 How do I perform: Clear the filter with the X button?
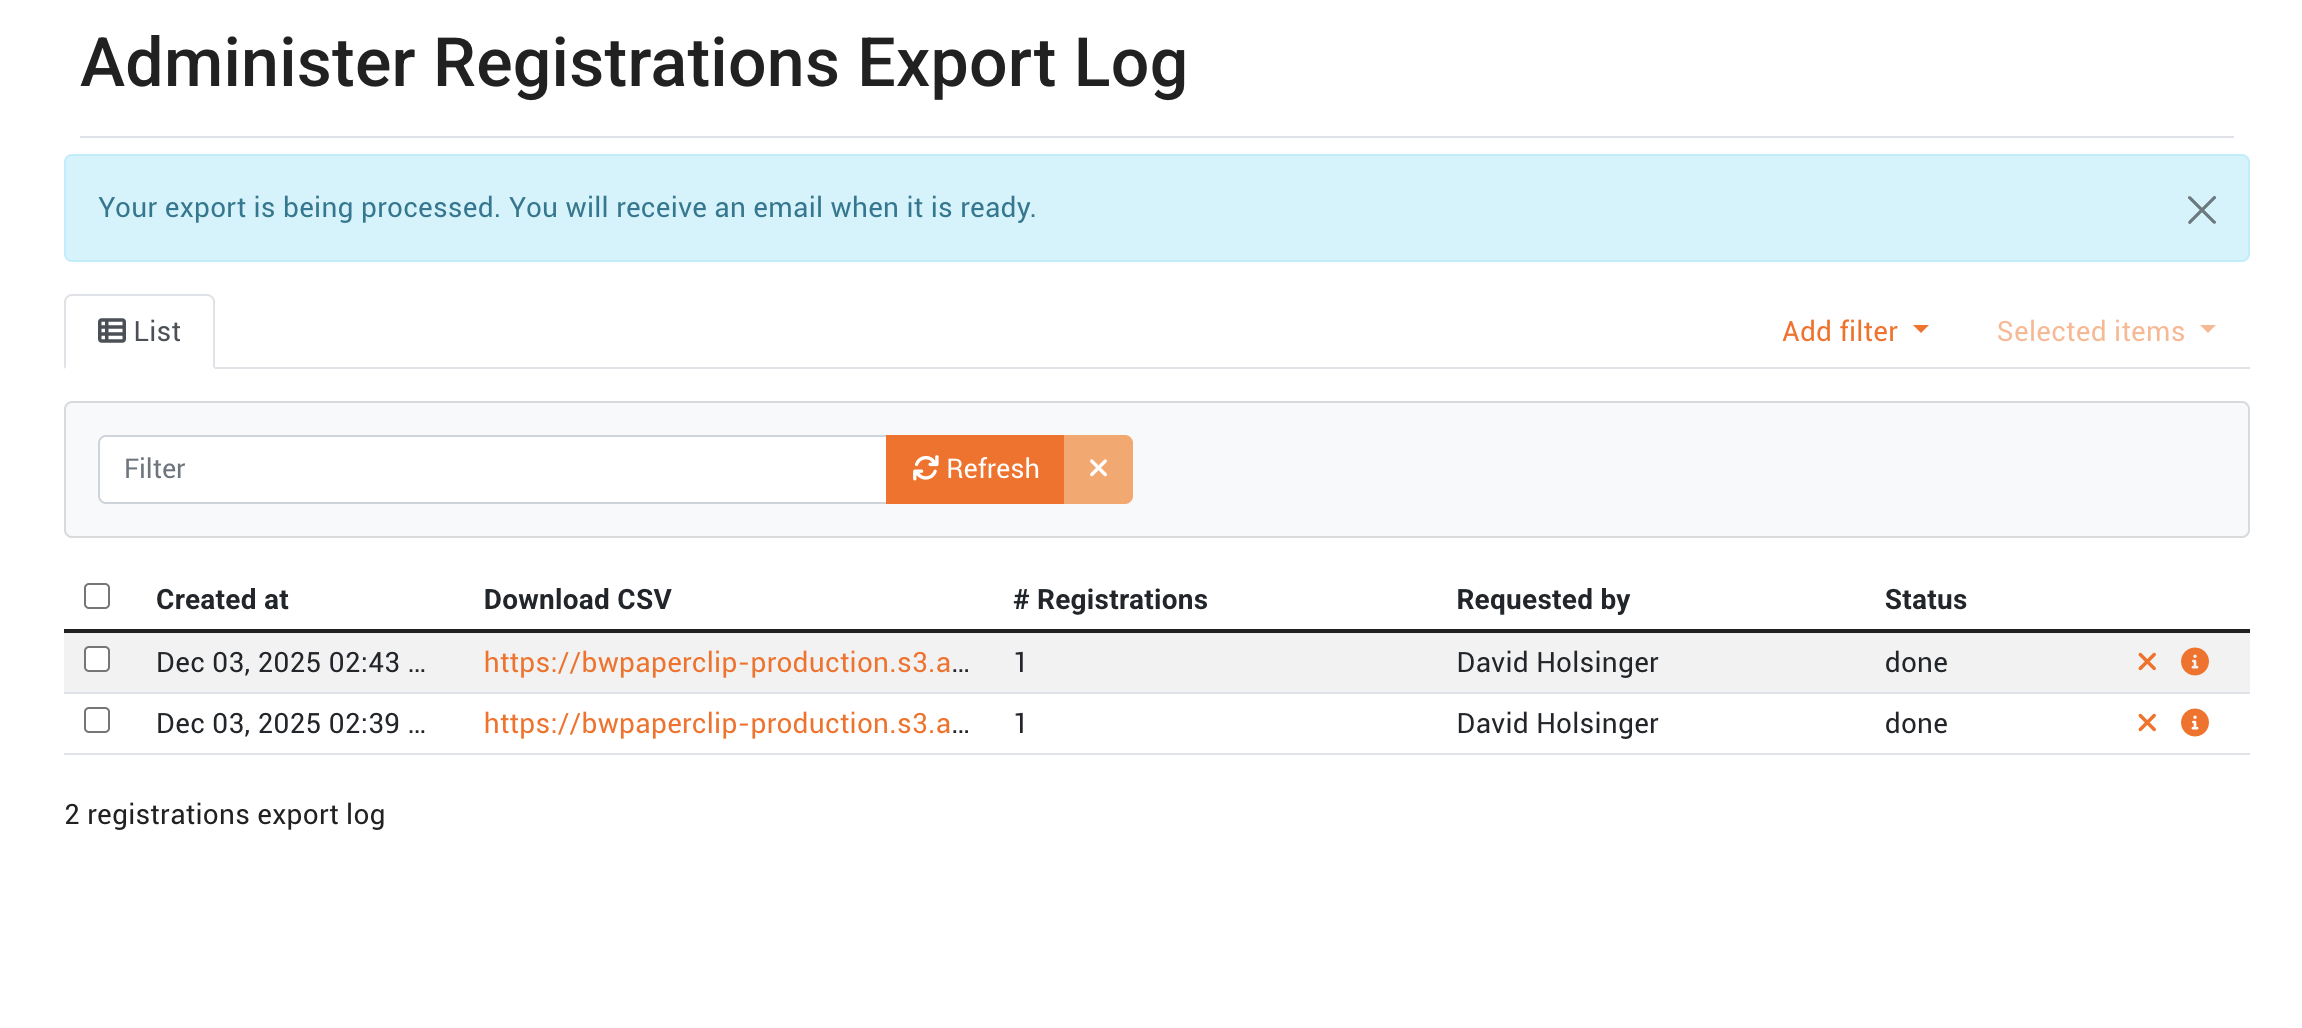[x=1098, y=469]
